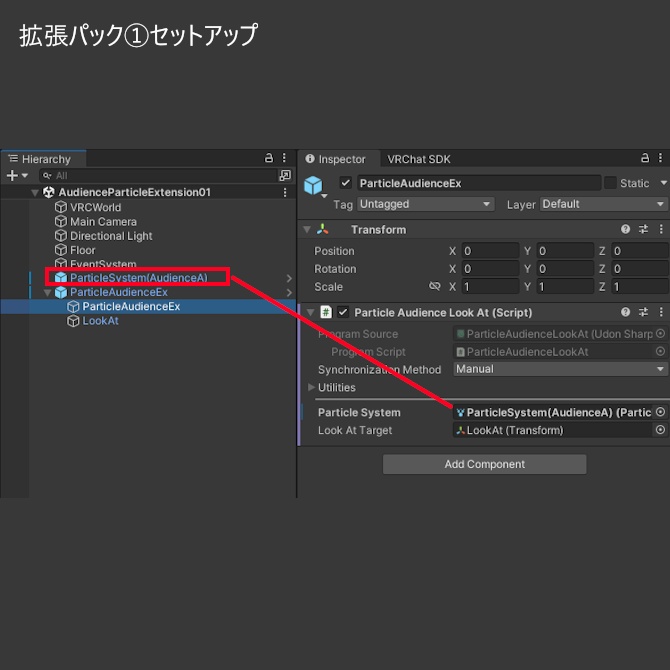Open the Hierarchy panel three-dot menu
The image size is (670, 670).
(284, 158)
